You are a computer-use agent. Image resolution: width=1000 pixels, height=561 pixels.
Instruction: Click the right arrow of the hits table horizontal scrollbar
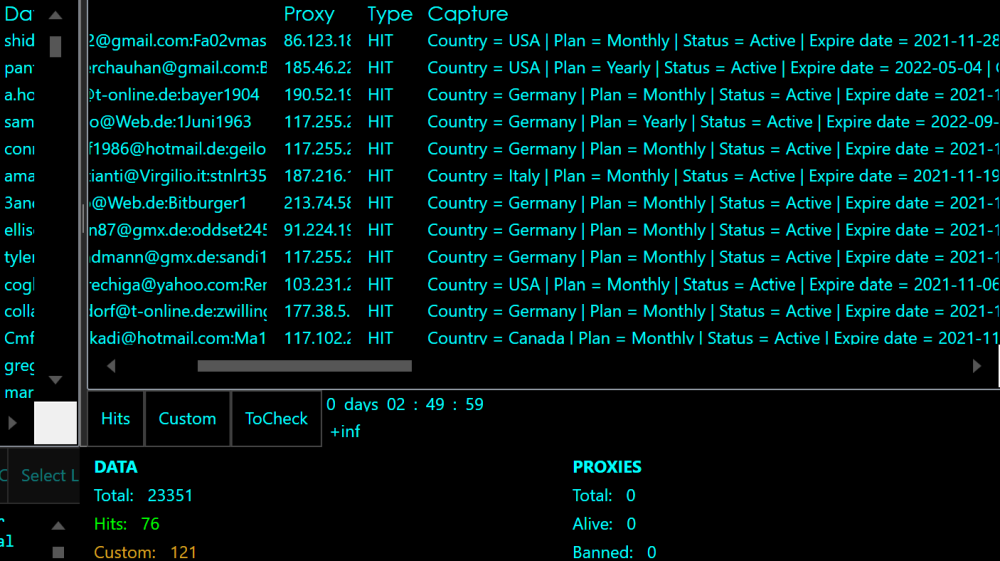[x=977, y=366]
